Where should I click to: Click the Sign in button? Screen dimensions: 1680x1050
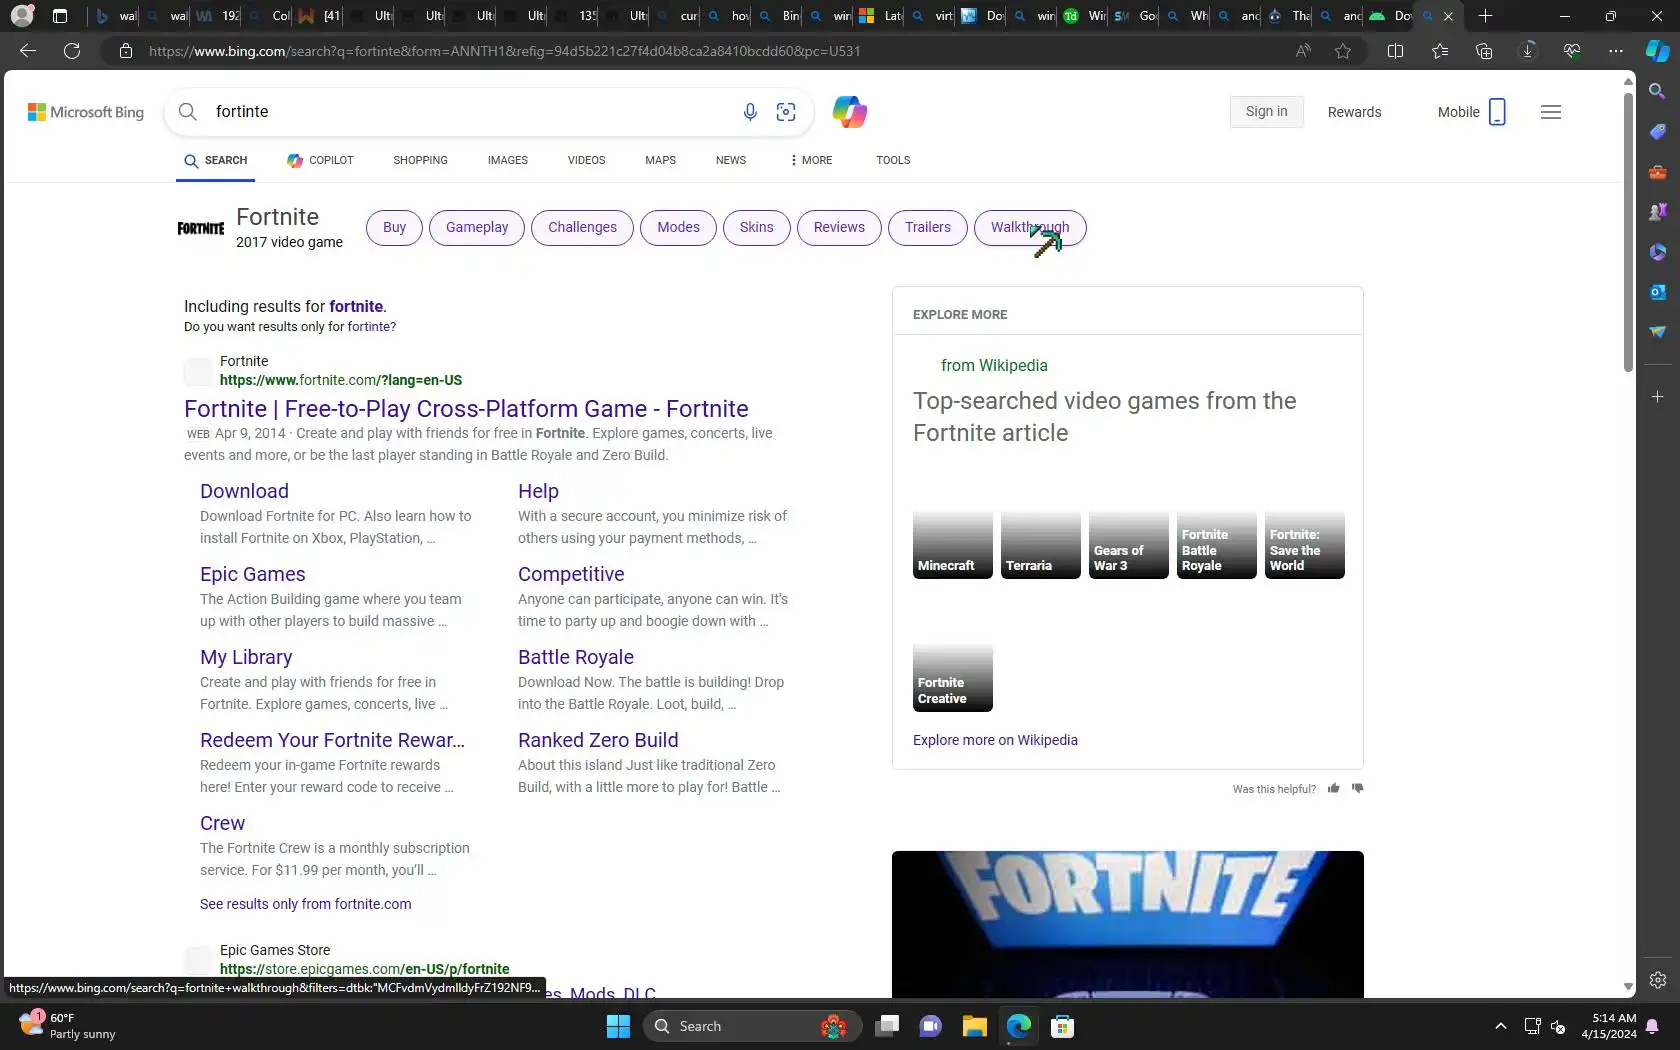(x=1267, y=112)
